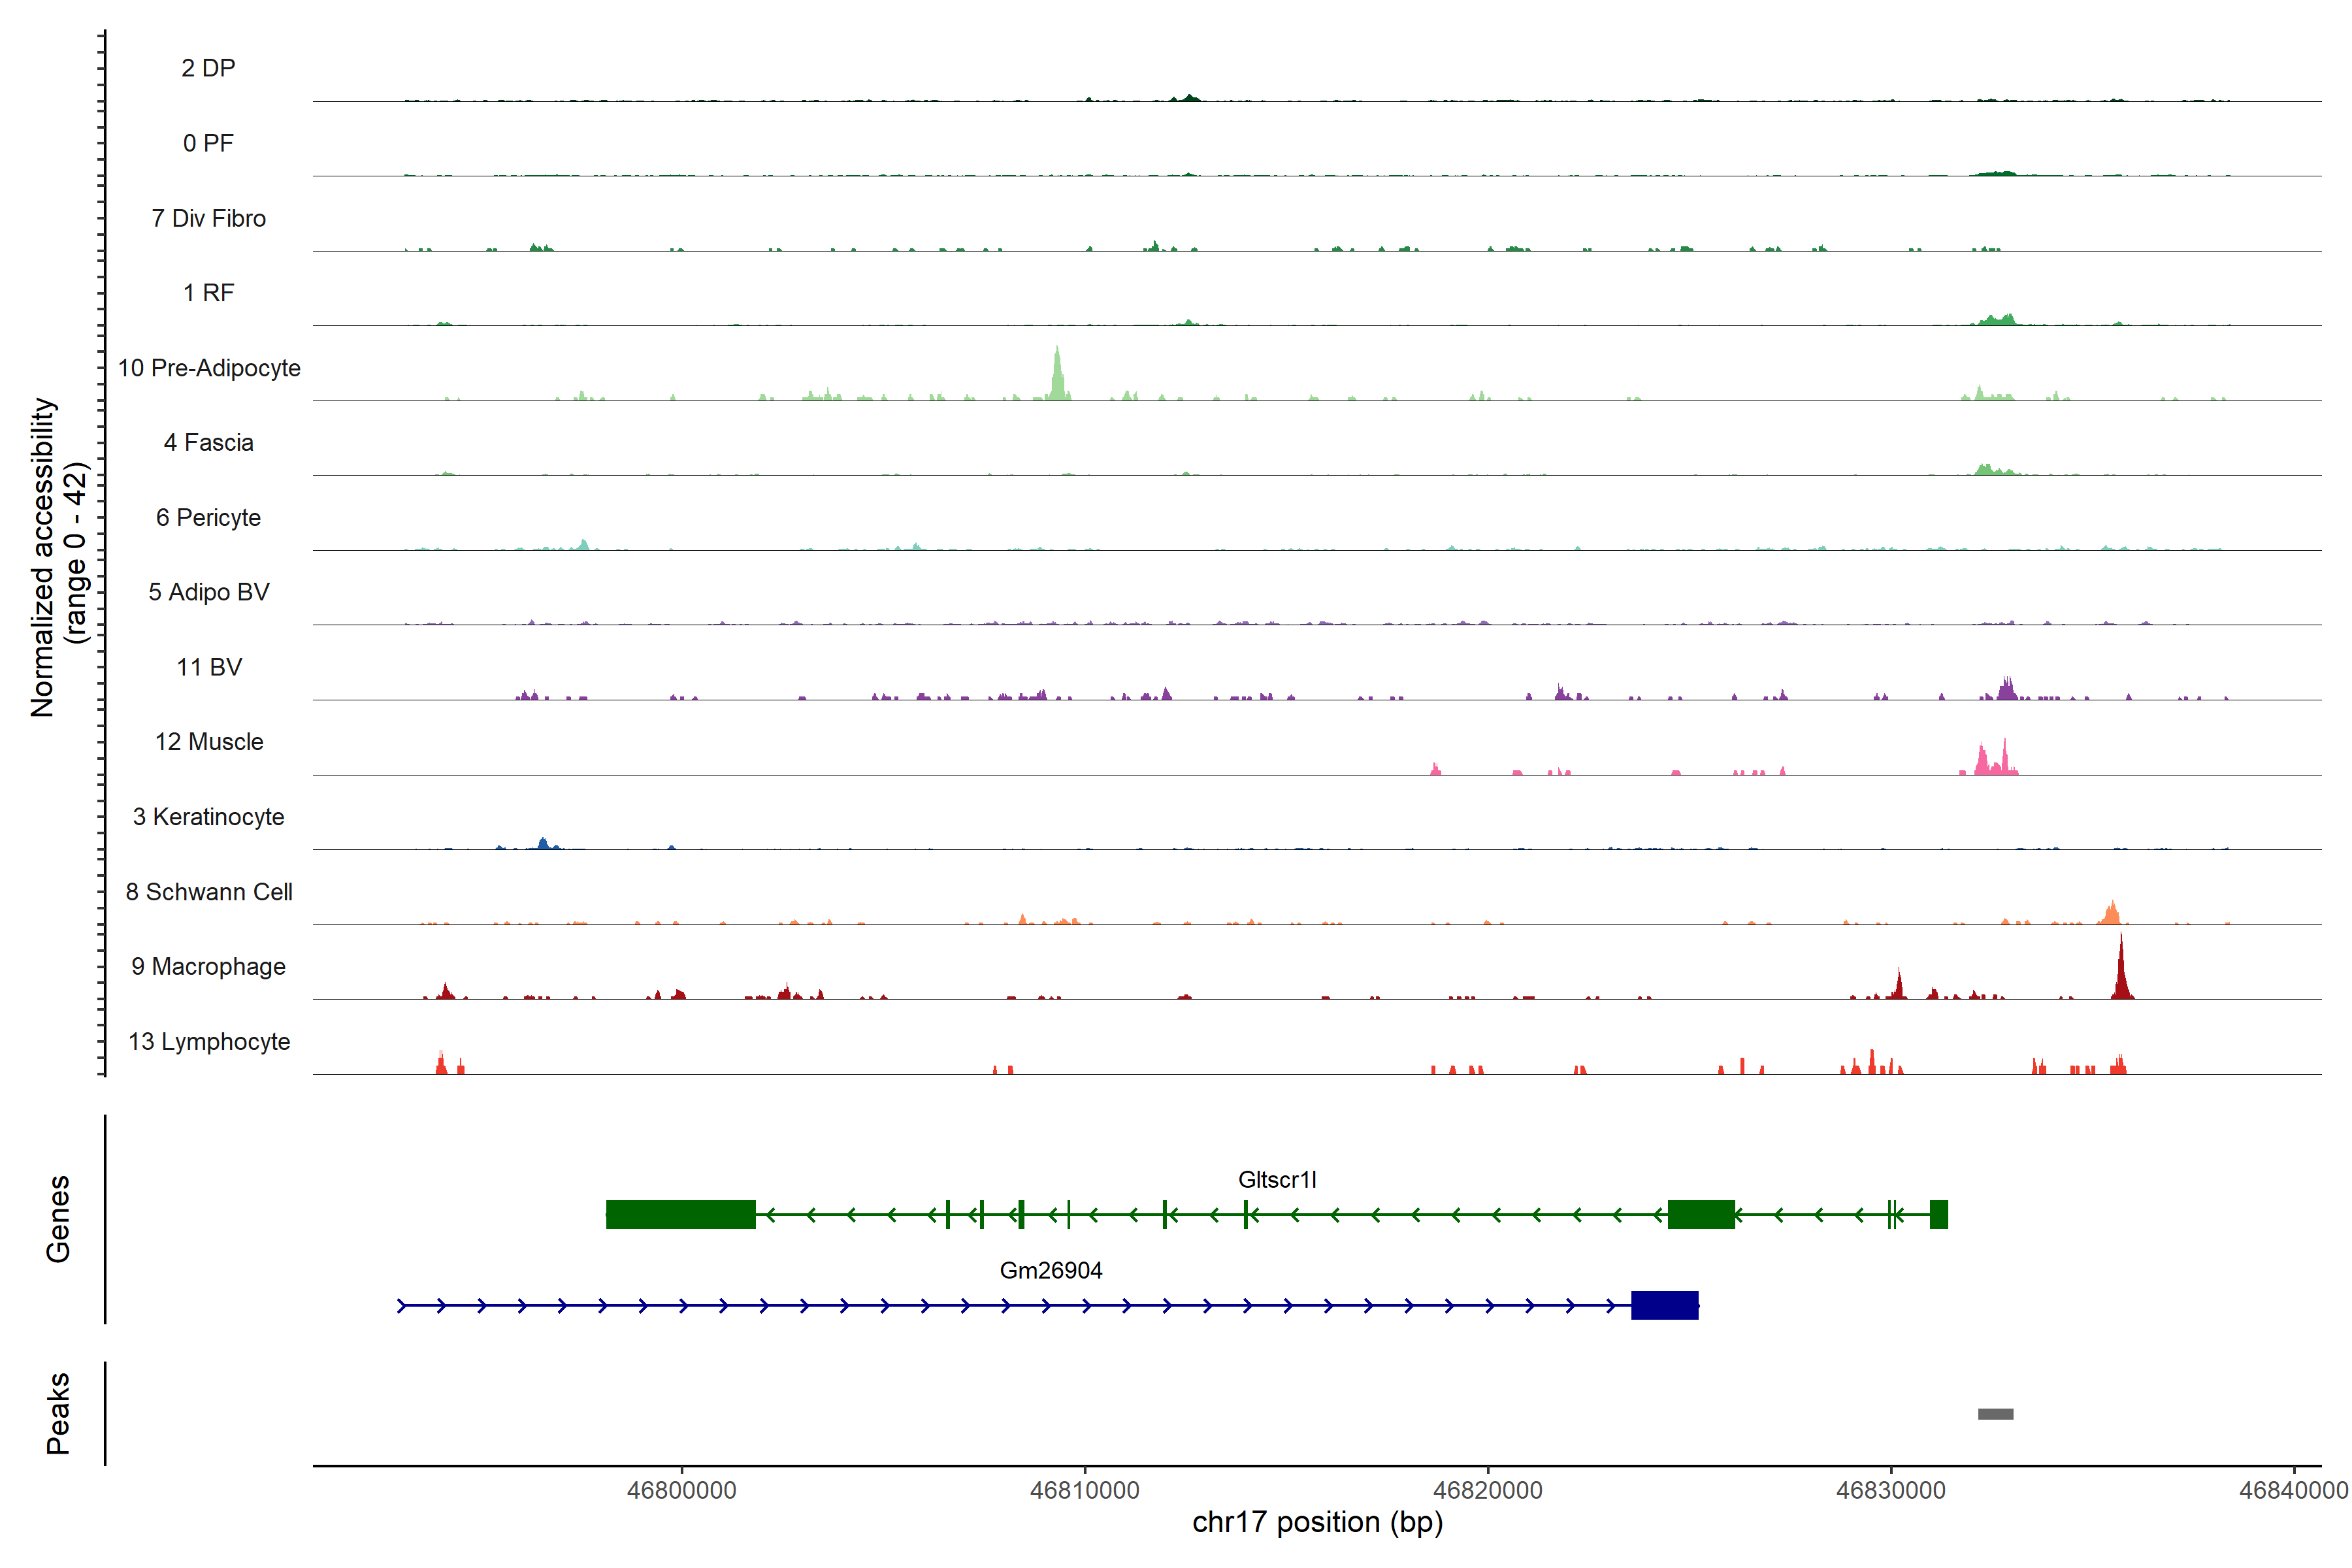Select the 13 Lymphocyte track label
This screenshot has width=2352, height=1568.
pos(209,1042)
